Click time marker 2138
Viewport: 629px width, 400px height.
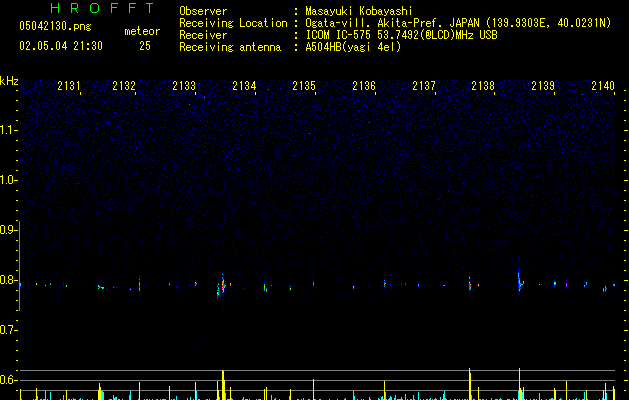tap(483, 85)
